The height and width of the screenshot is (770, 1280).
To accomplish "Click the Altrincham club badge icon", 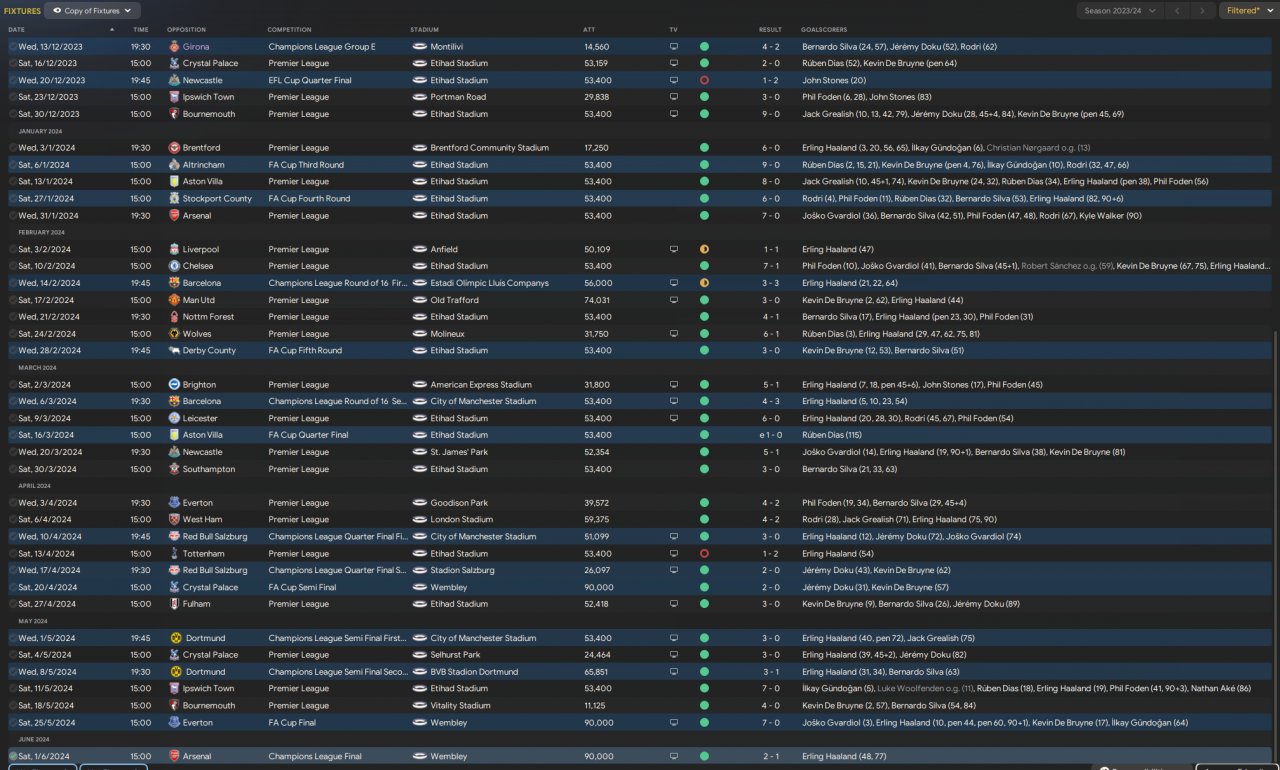I will [174, 165].
